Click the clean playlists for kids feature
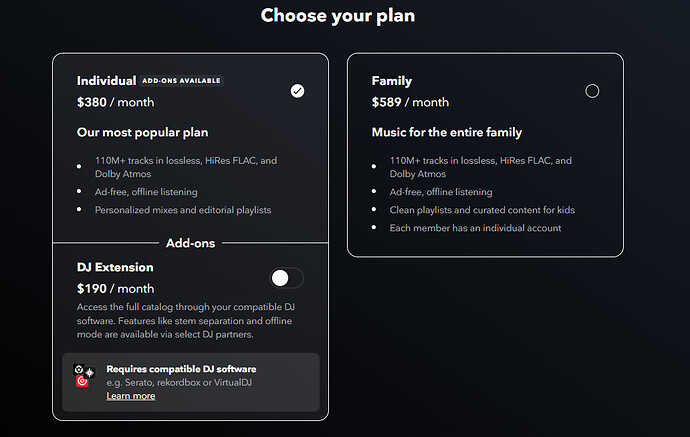This screenshot has height=437, width=690. pos(482,210)
